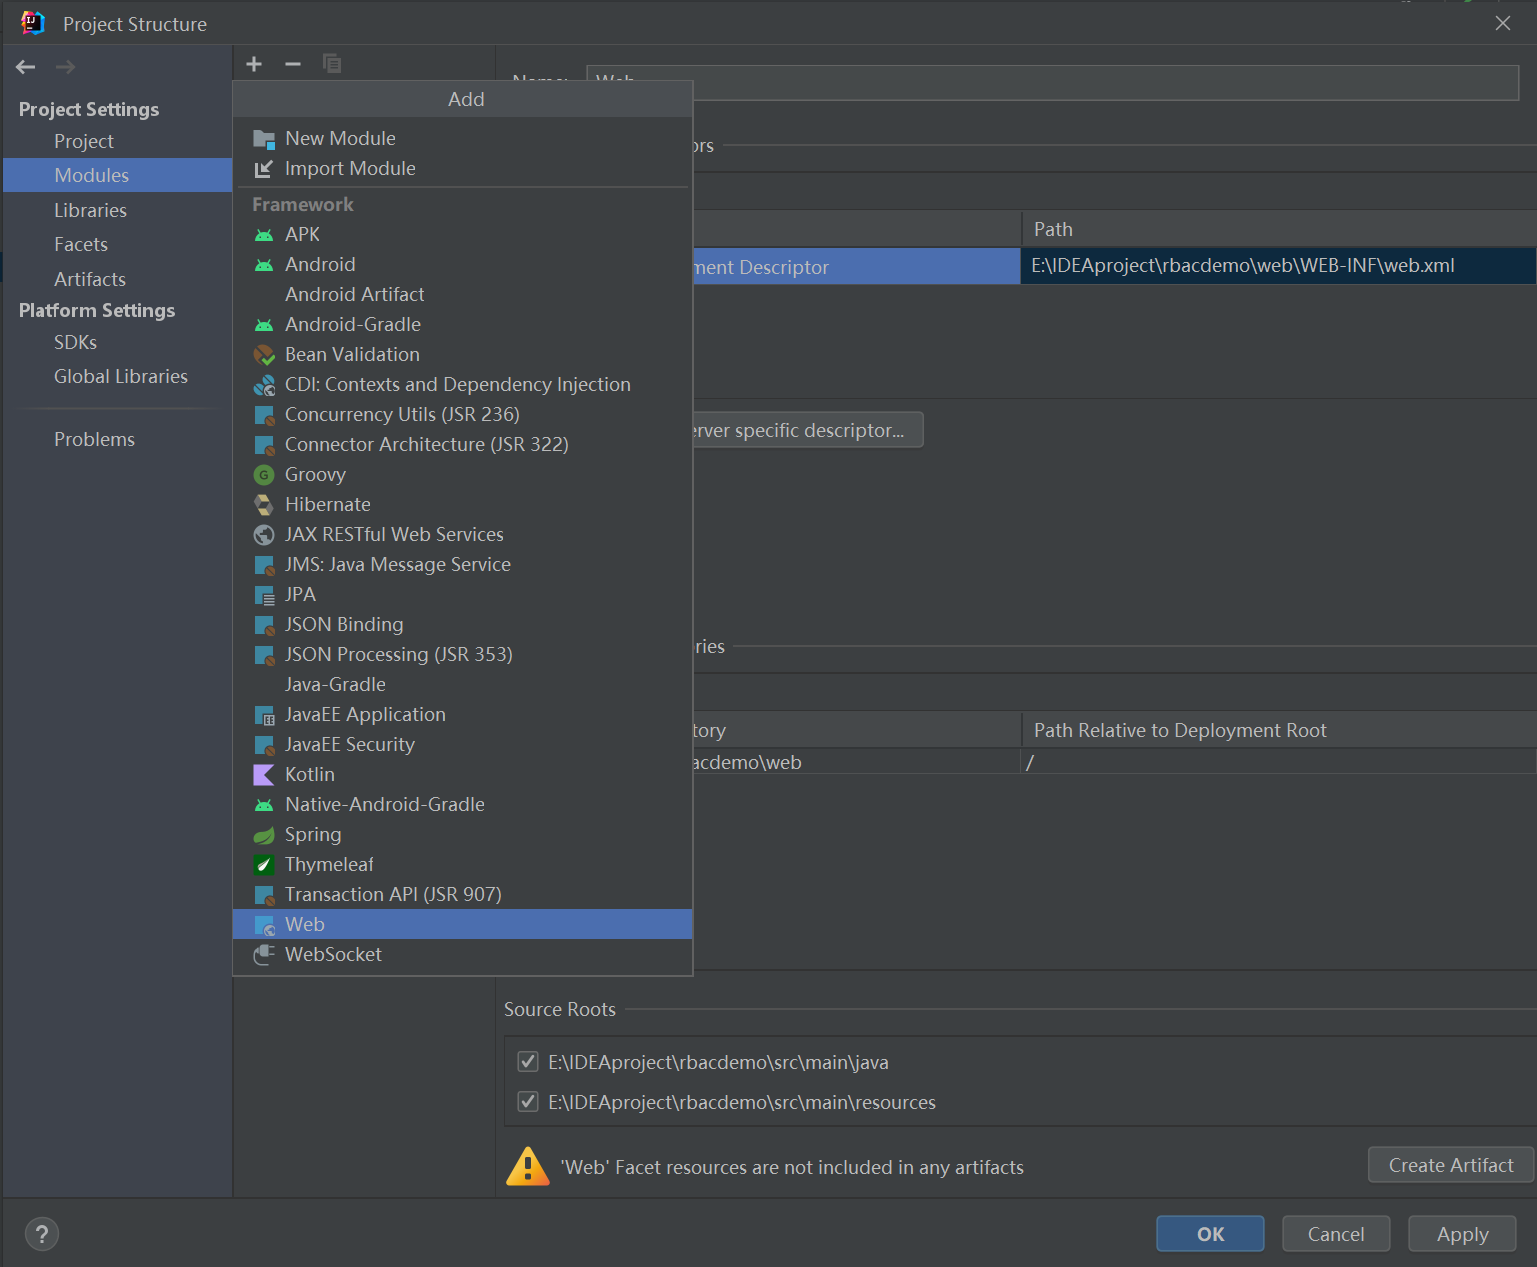Click the Copy module icon

[332, 64]
